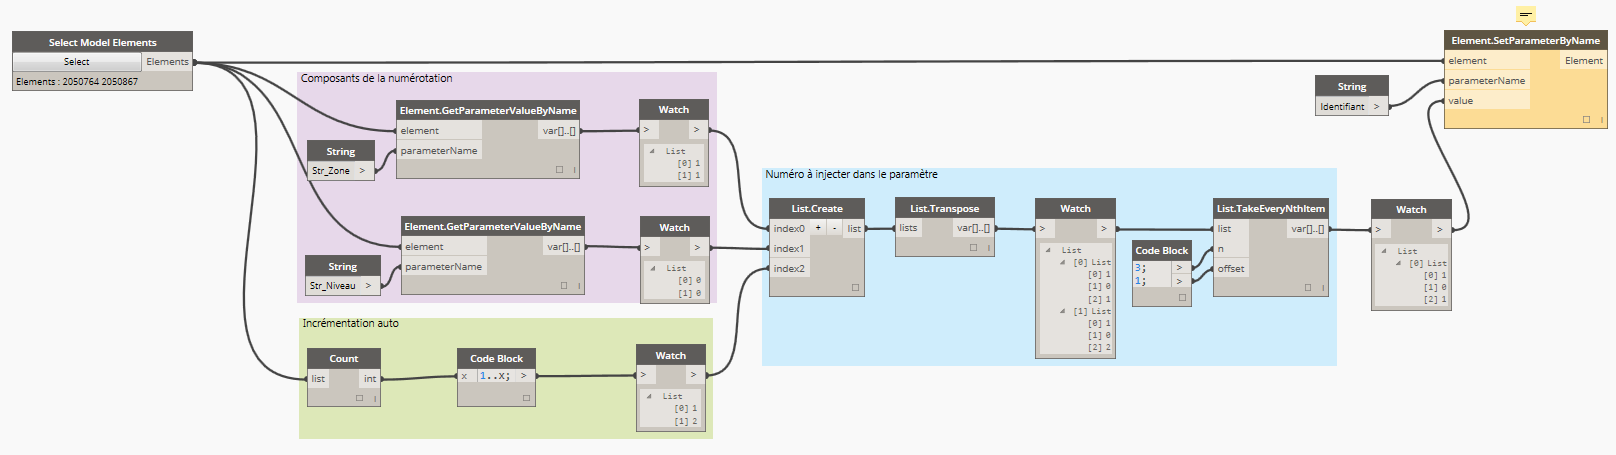Image resolution: width=1616 pixels, height=455 pixels.
Task: Click the lacing icon on List.TakeEveryNthItem node
Action: point(1322,288)
